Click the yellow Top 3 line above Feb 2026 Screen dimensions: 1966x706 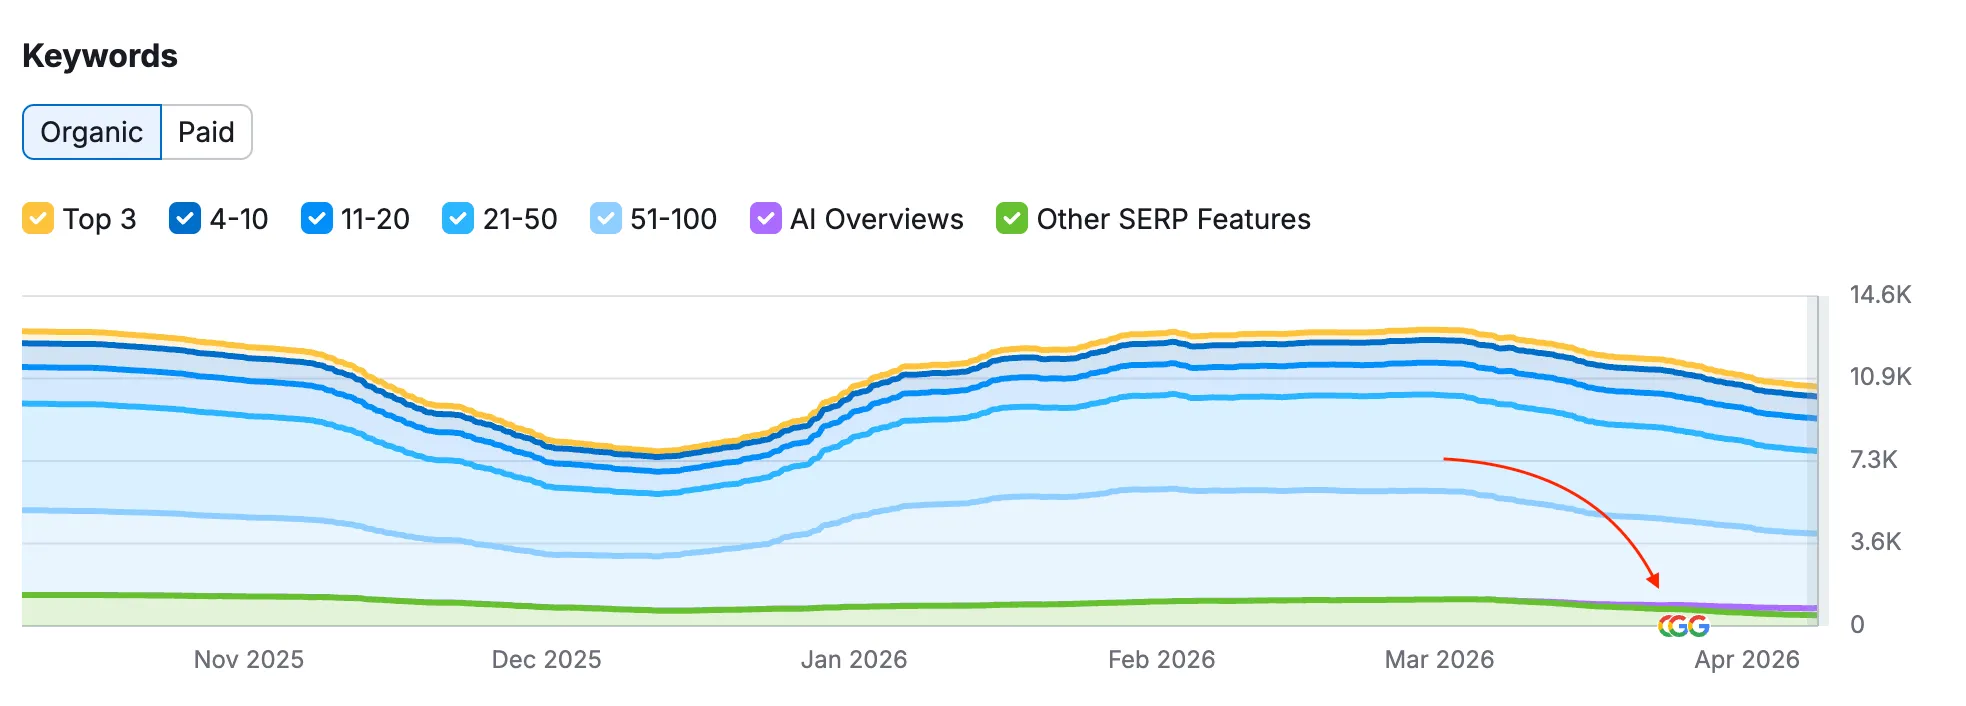[1161, 333]
